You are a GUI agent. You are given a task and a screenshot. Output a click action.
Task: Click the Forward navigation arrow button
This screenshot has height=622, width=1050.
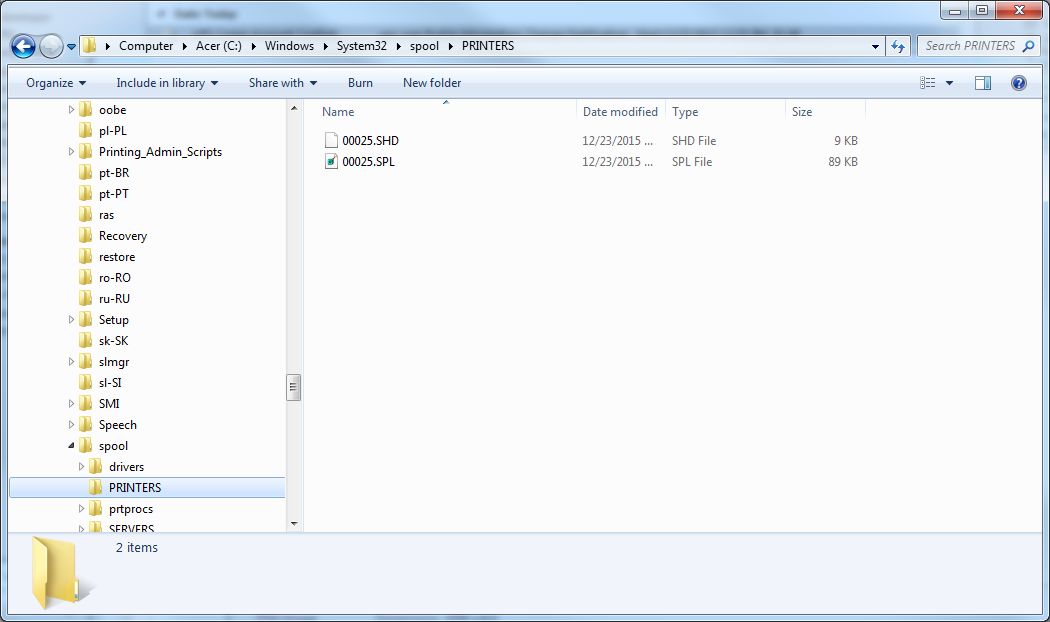51,46
